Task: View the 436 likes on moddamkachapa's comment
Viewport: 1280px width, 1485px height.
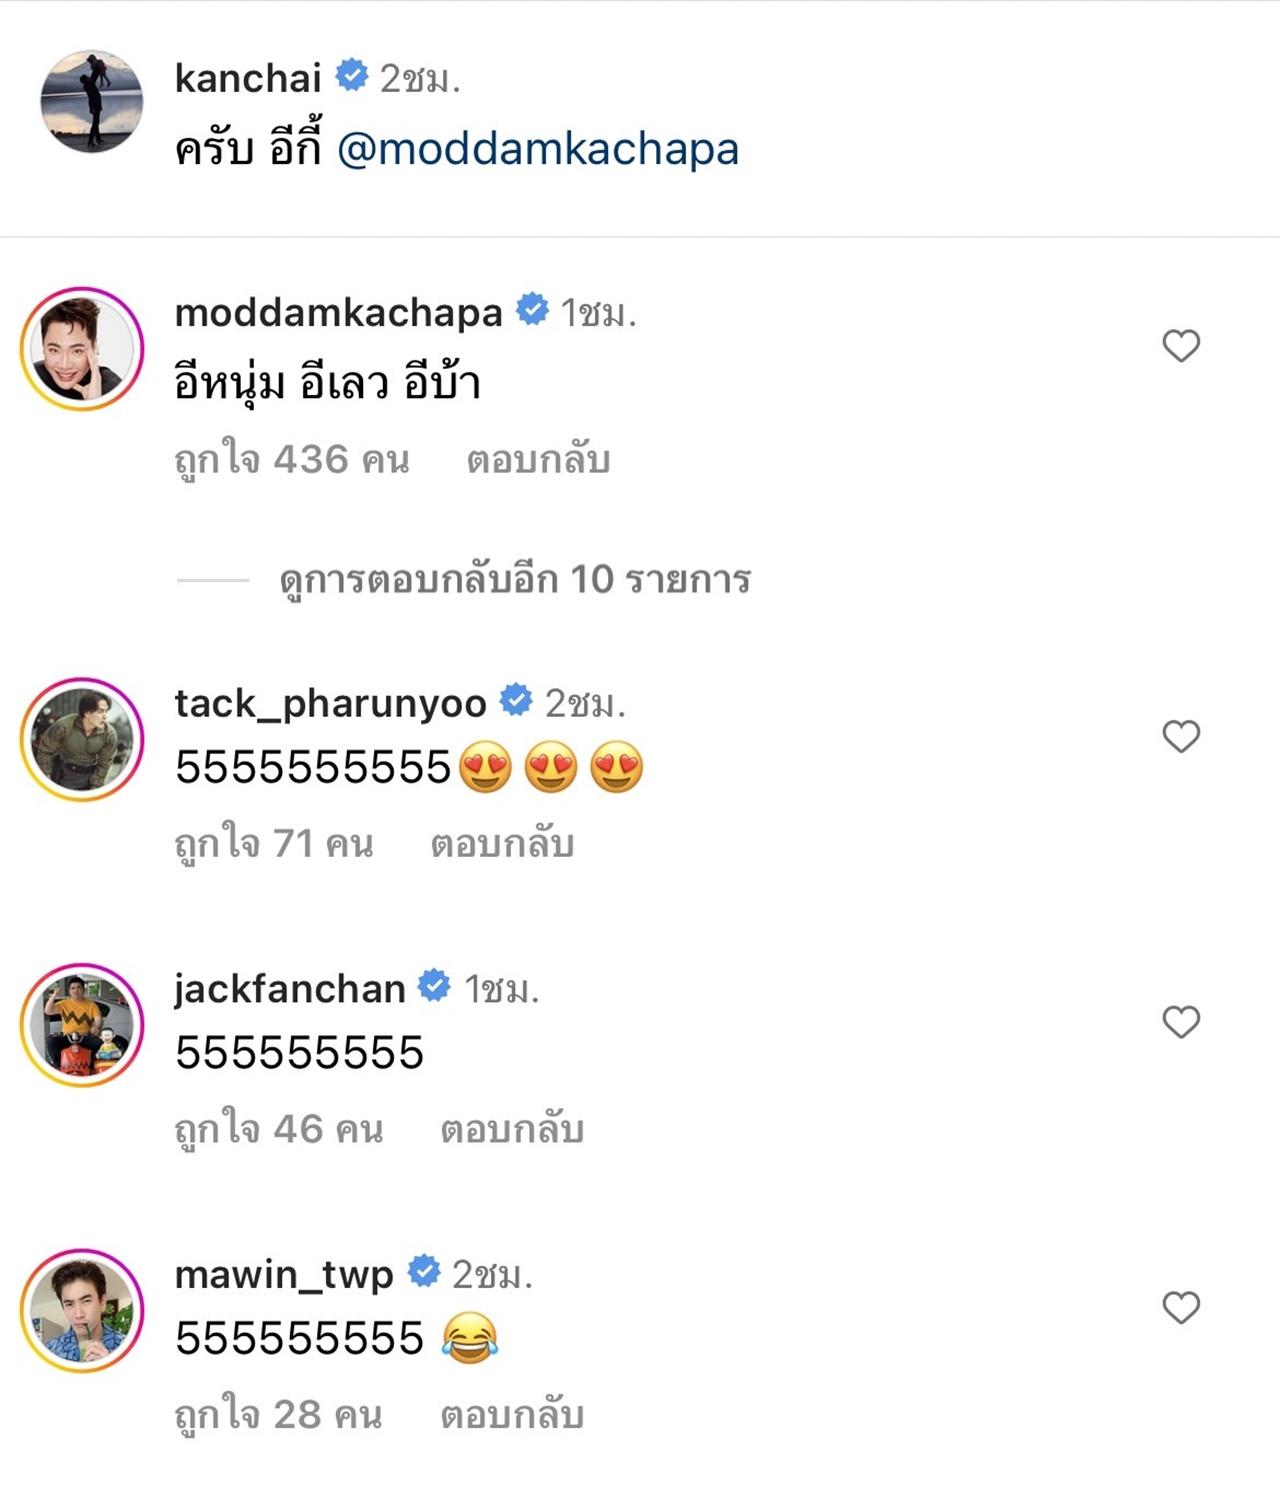Action: click(x=292, y=460)
